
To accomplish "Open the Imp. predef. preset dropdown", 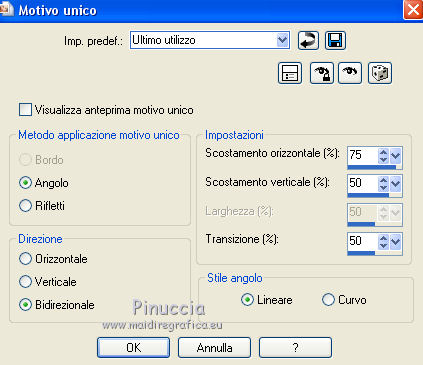I will click(282, 40).
